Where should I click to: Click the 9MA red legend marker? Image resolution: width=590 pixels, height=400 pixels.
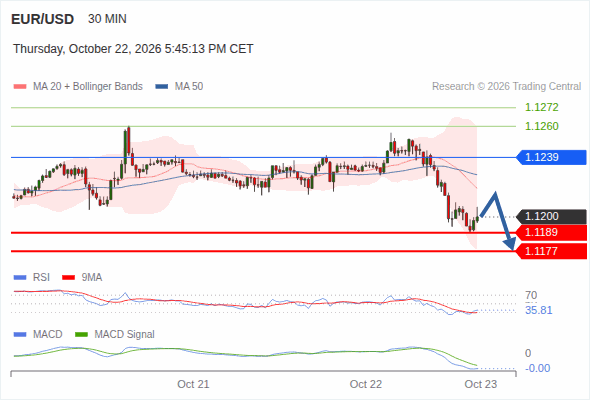click(68, 278)
